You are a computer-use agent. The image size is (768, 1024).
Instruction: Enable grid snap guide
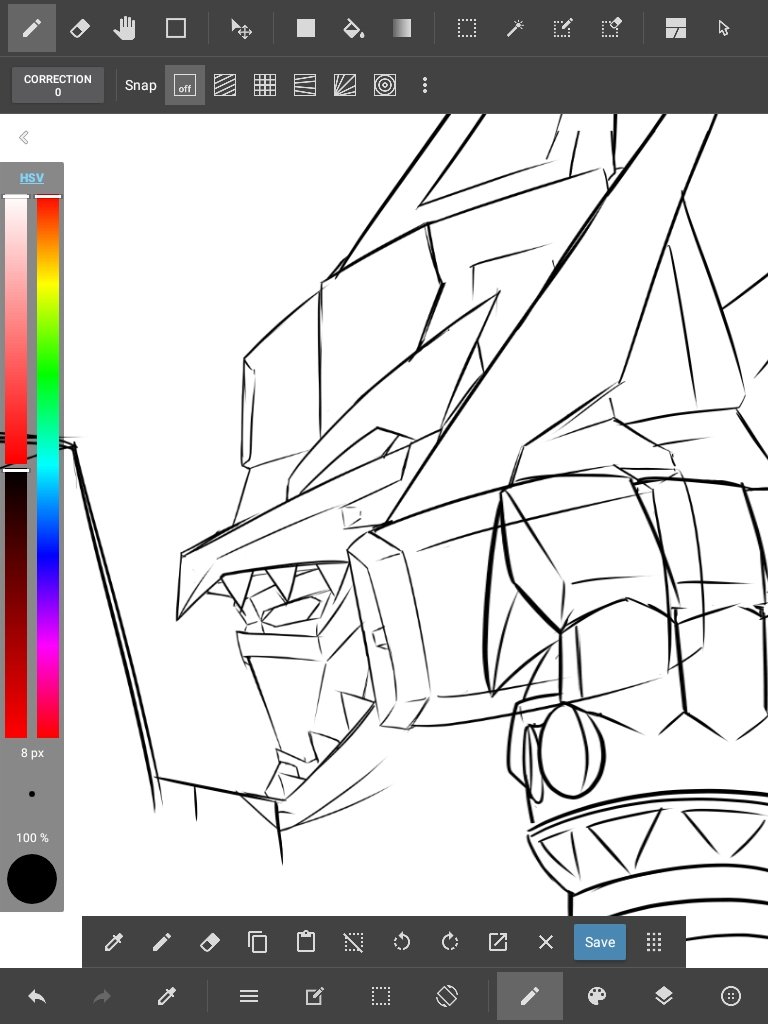264,85
